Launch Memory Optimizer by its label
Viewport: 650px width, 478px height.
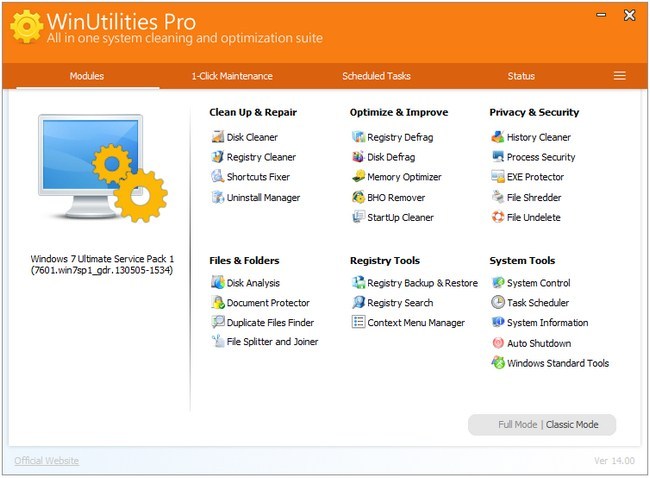tap(404, 177)
